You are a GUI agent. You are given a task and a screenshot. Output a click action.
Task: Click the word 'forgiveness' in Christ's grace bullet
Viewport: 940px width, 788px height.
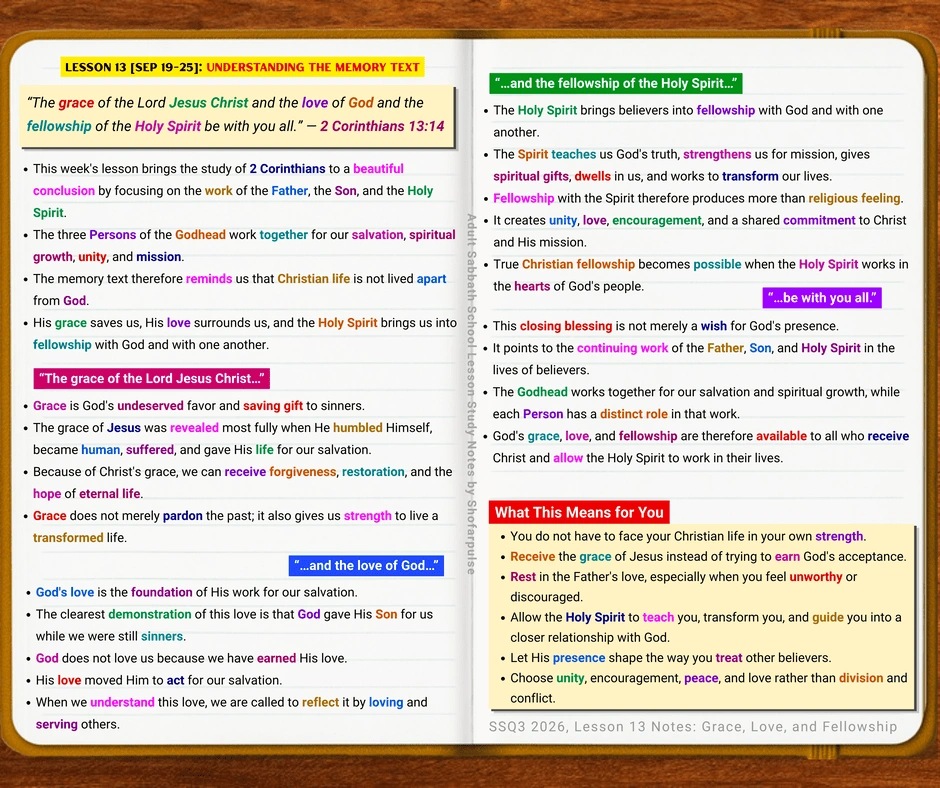(303, 472)
